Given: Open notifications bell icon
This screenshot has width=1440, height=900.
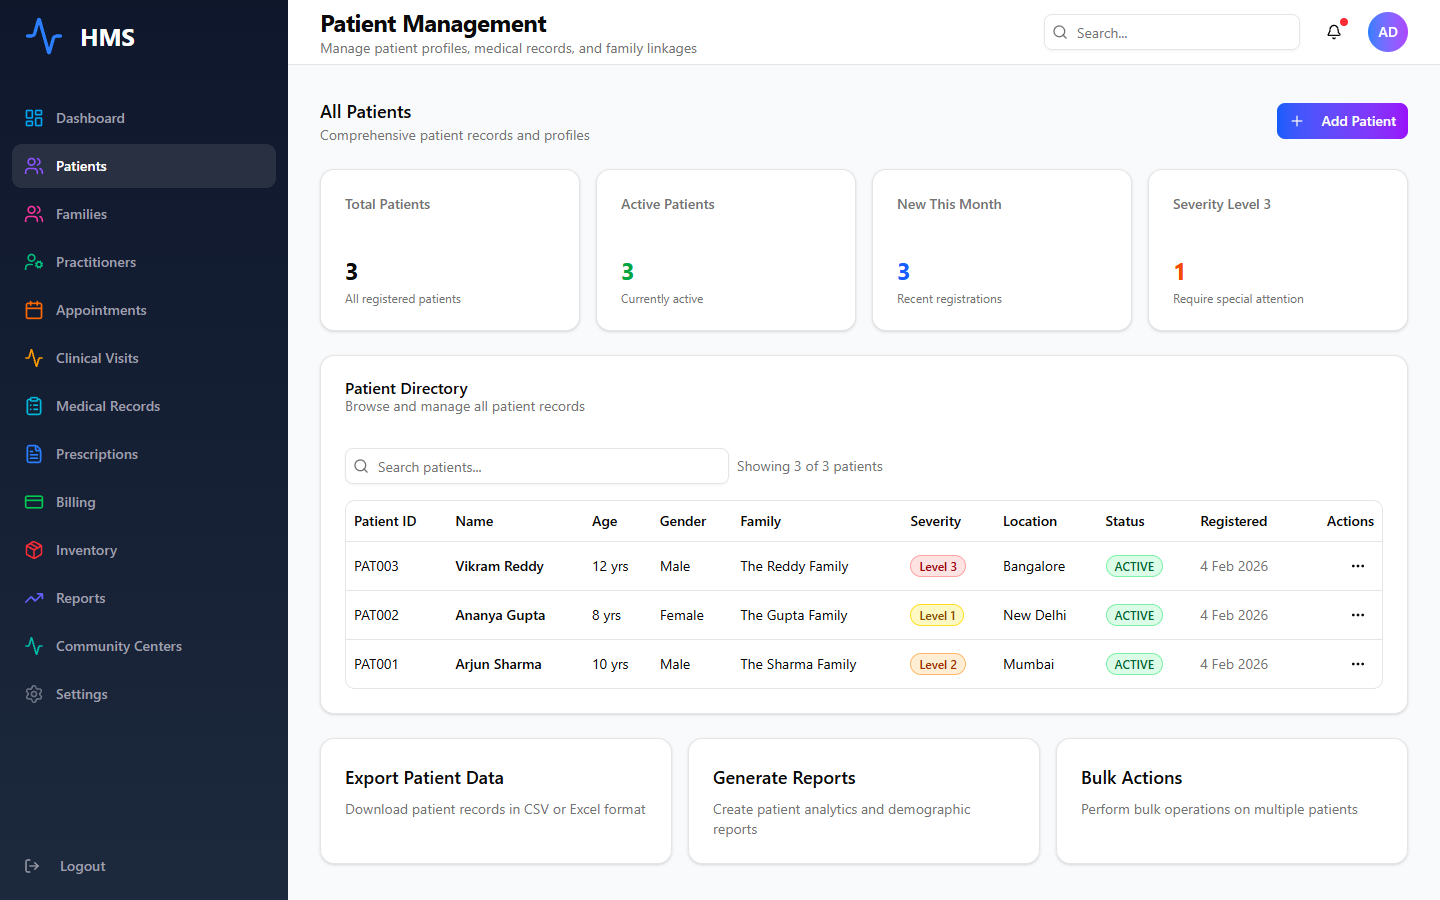Looking at the screenshot, I should 1334,32.
